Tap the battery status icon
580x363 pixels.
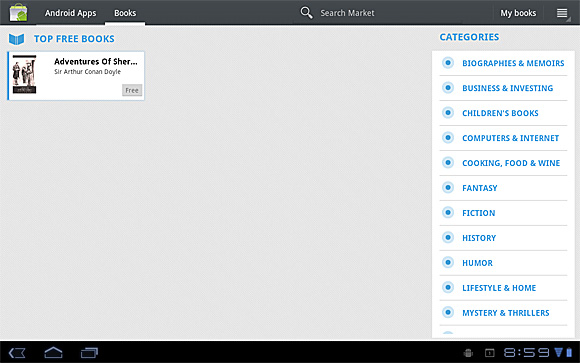[569, 352]
